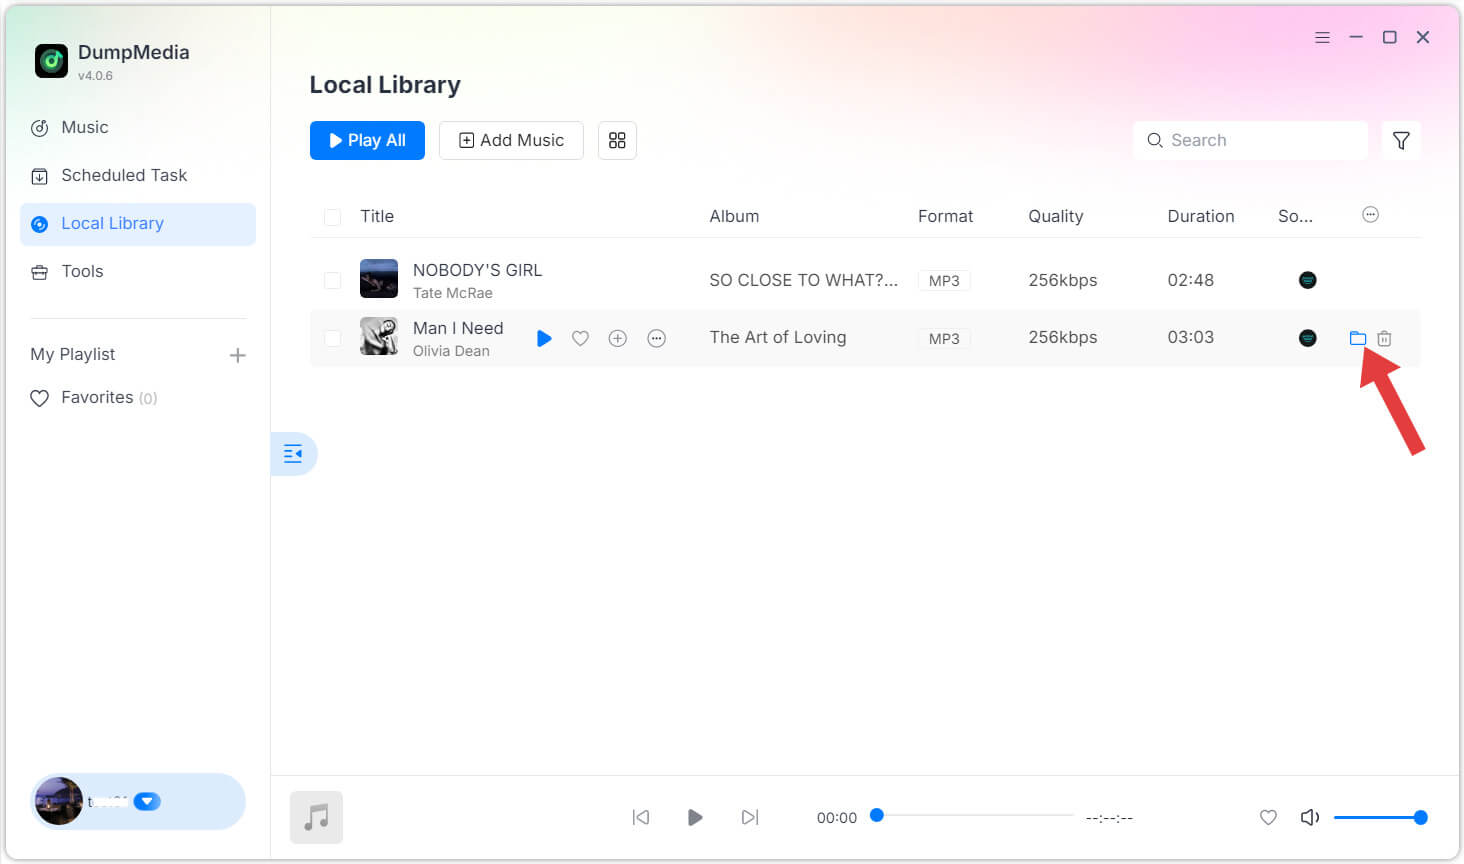Add Man I Need to a playlist via plus icon

click(x=617, y=338)
